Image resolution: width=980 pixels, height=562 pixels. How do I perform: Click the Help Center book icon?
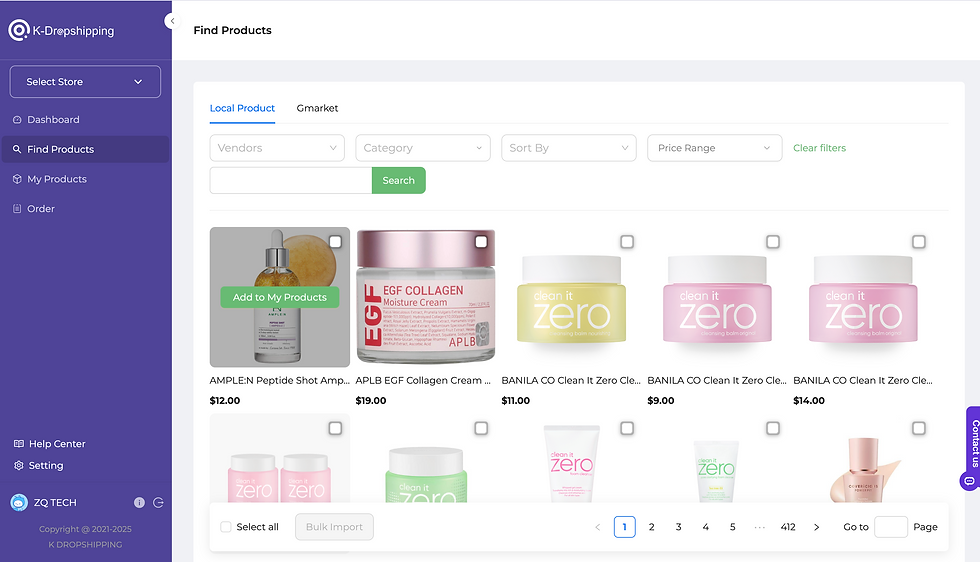19,444
